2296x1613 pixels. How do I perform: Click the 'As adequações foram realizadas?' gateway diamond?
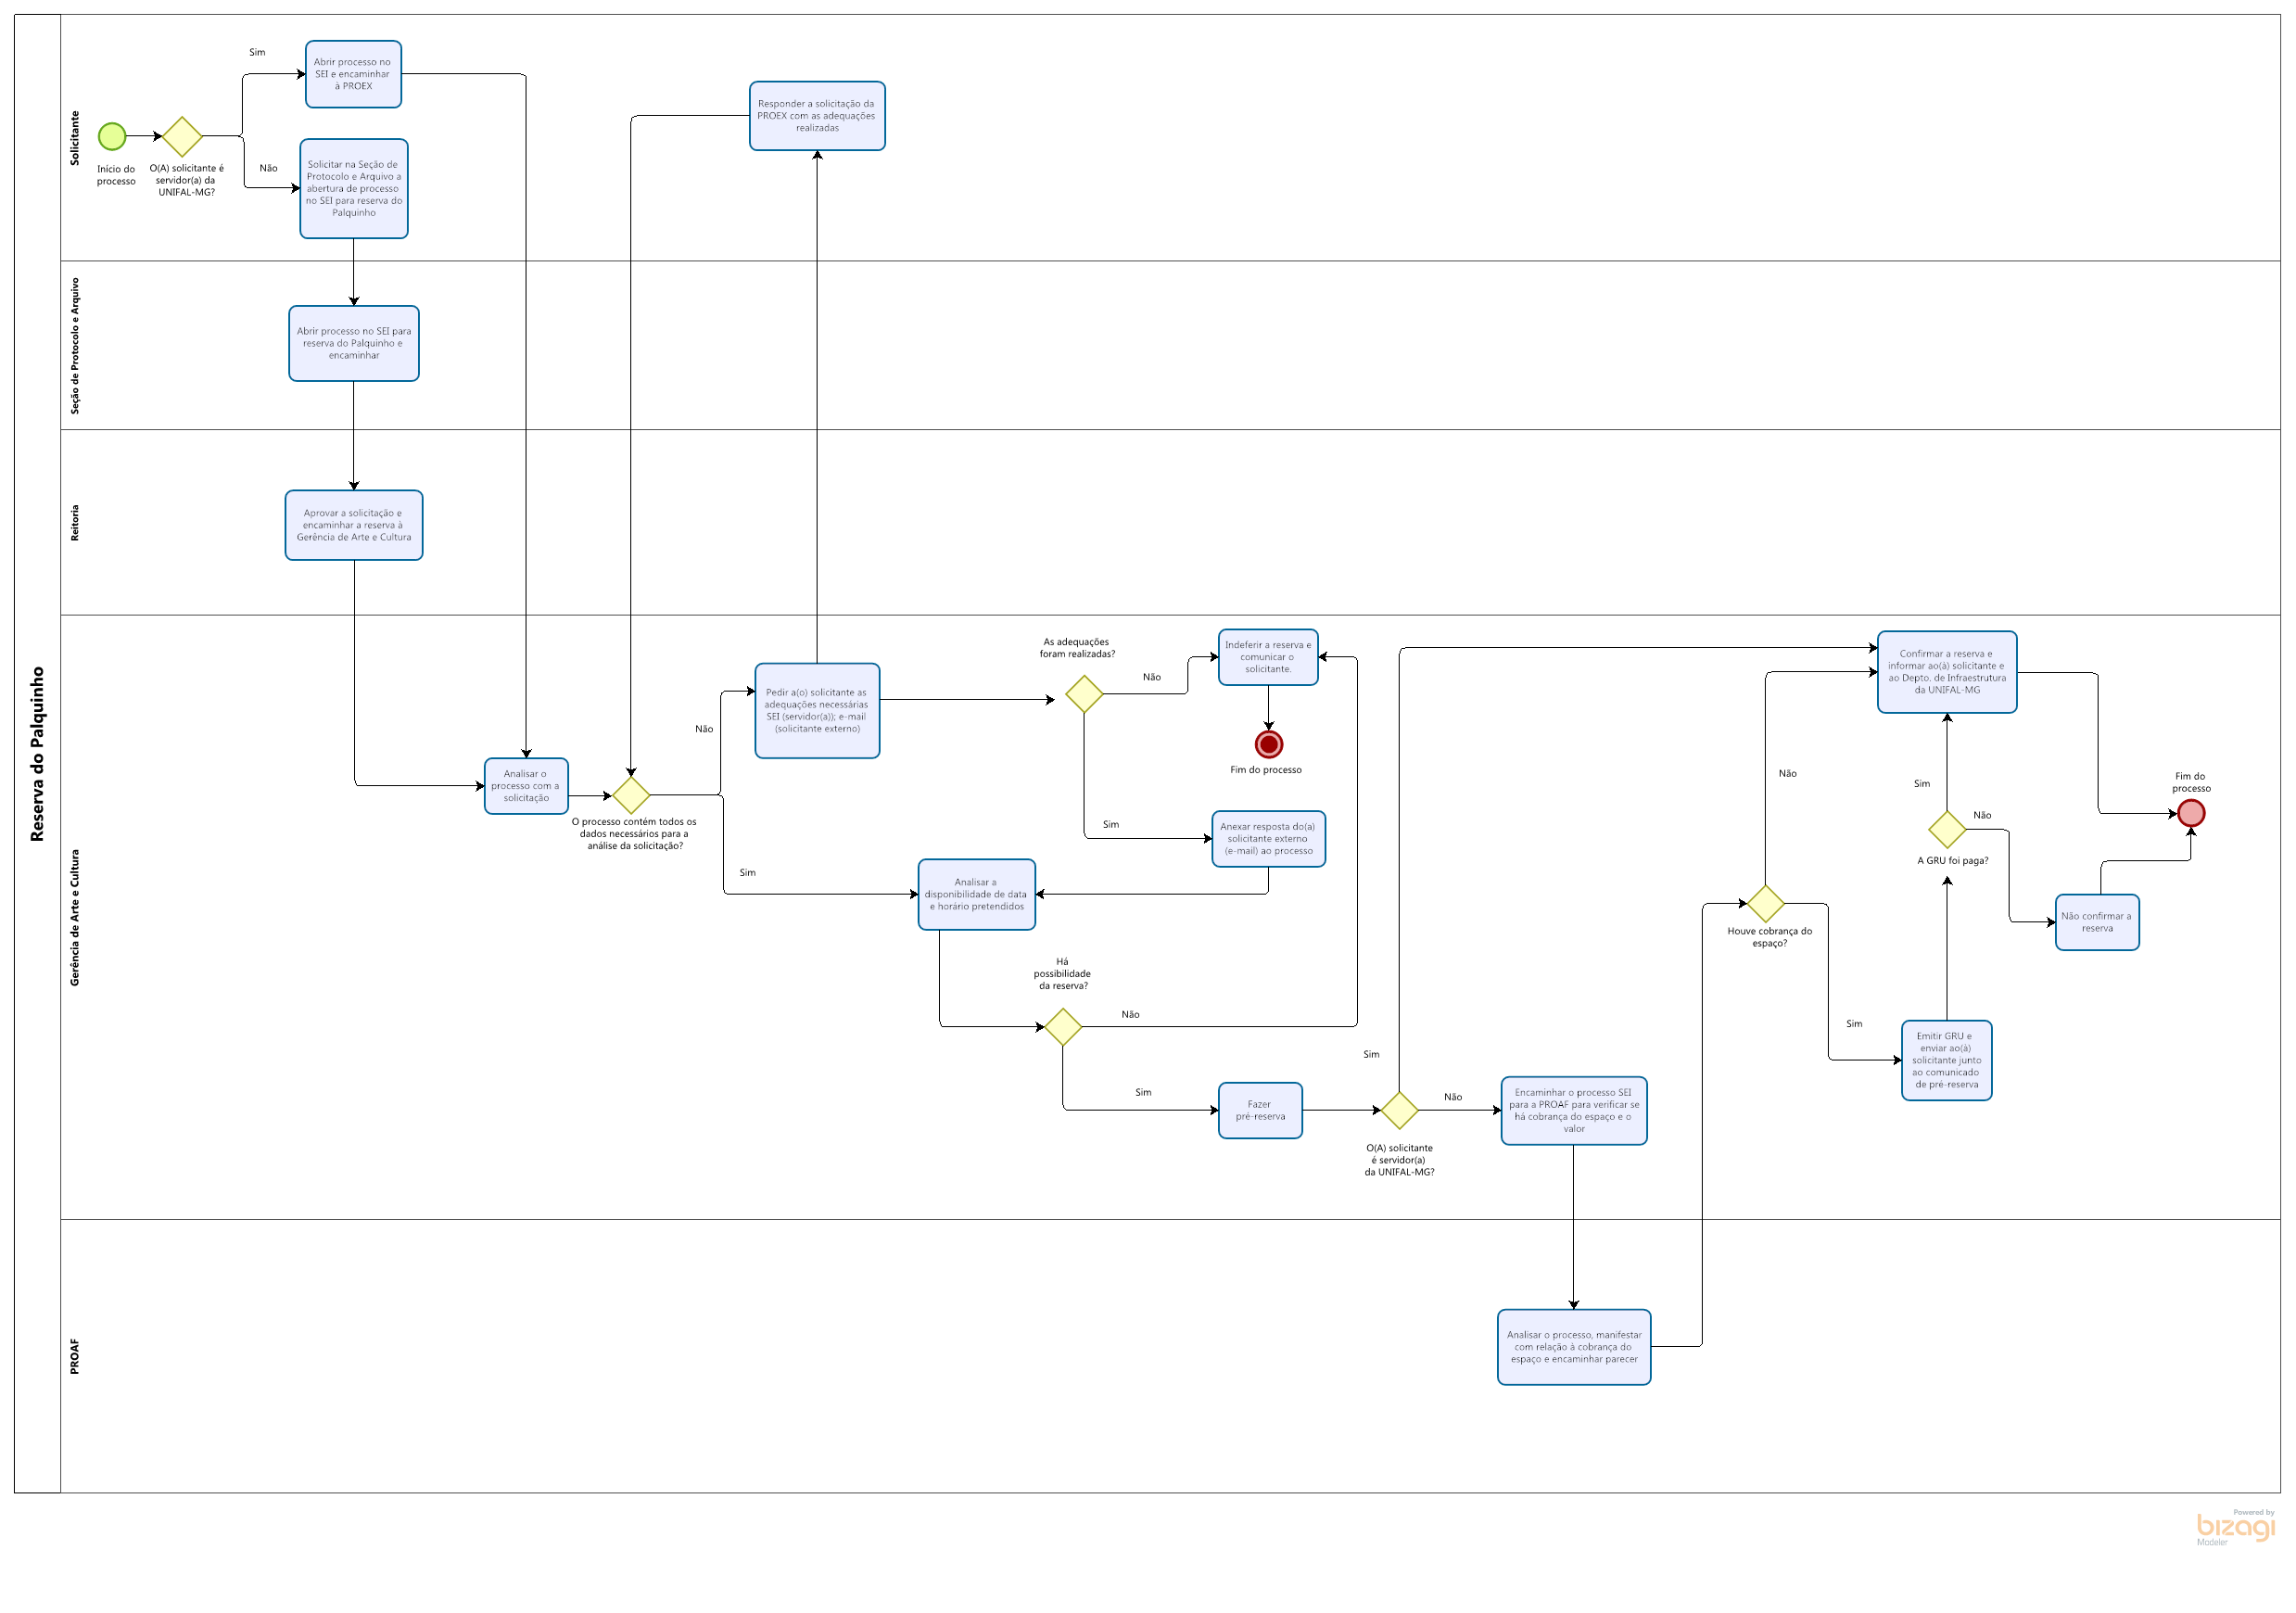coord(1084,693)
